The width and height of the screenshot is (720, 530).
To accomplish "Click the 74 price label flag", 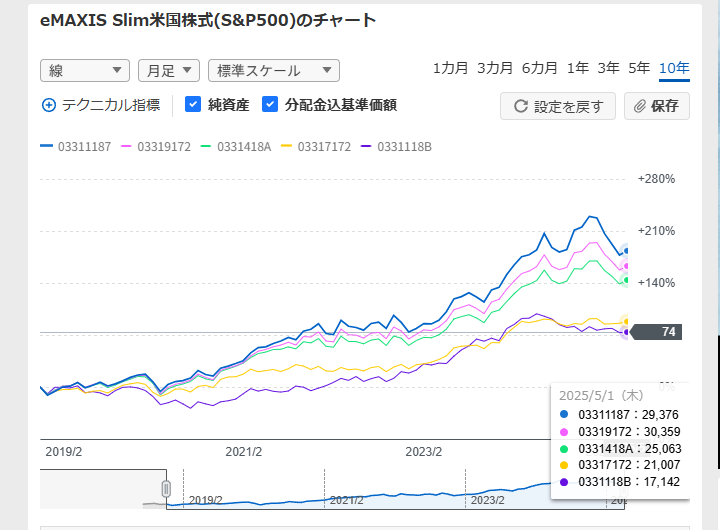I will [657, 332].
